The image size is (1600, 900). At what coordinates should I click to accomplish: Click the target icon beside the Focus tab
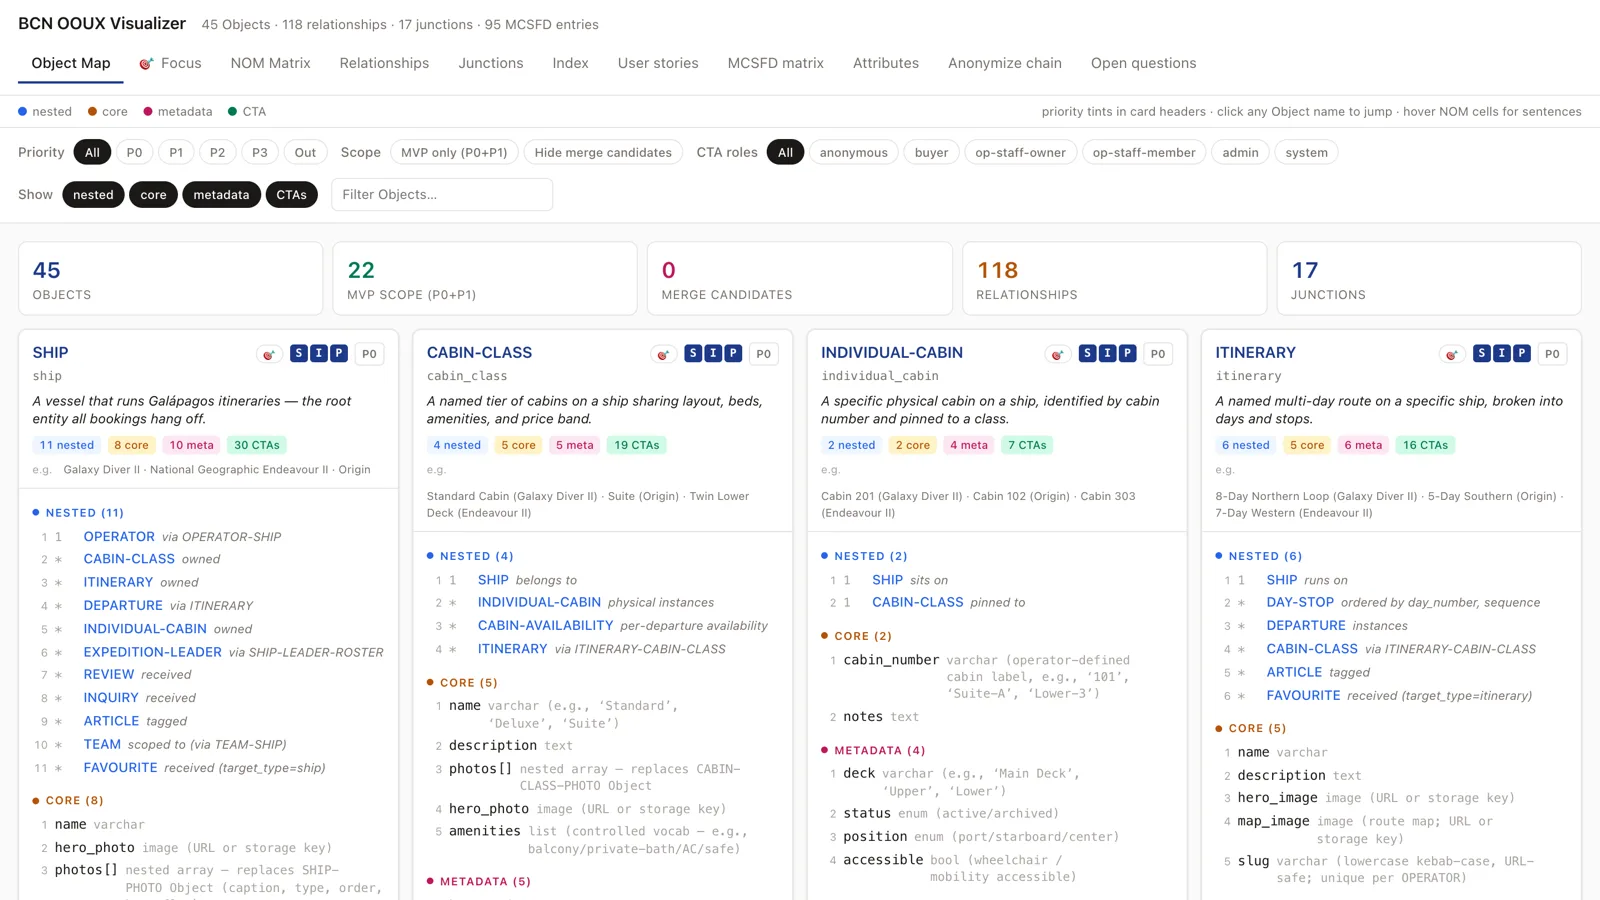[146, 64]
